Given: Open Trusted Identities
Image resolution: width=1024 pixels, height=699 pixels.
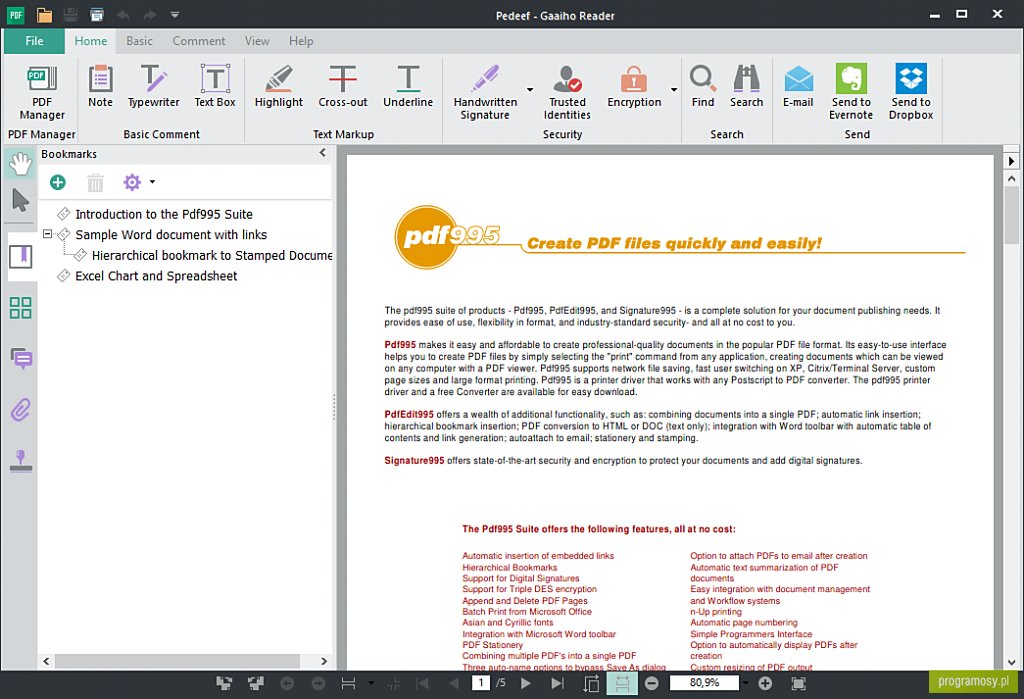Looking at the screenshot, I should [567, 92].
